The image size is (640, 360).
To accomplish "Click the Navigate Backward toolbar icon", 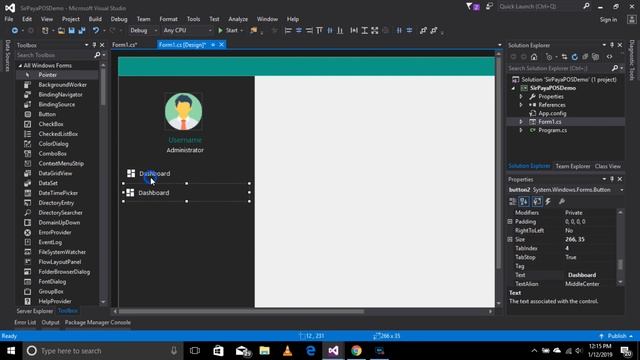I will click(15, 31).
